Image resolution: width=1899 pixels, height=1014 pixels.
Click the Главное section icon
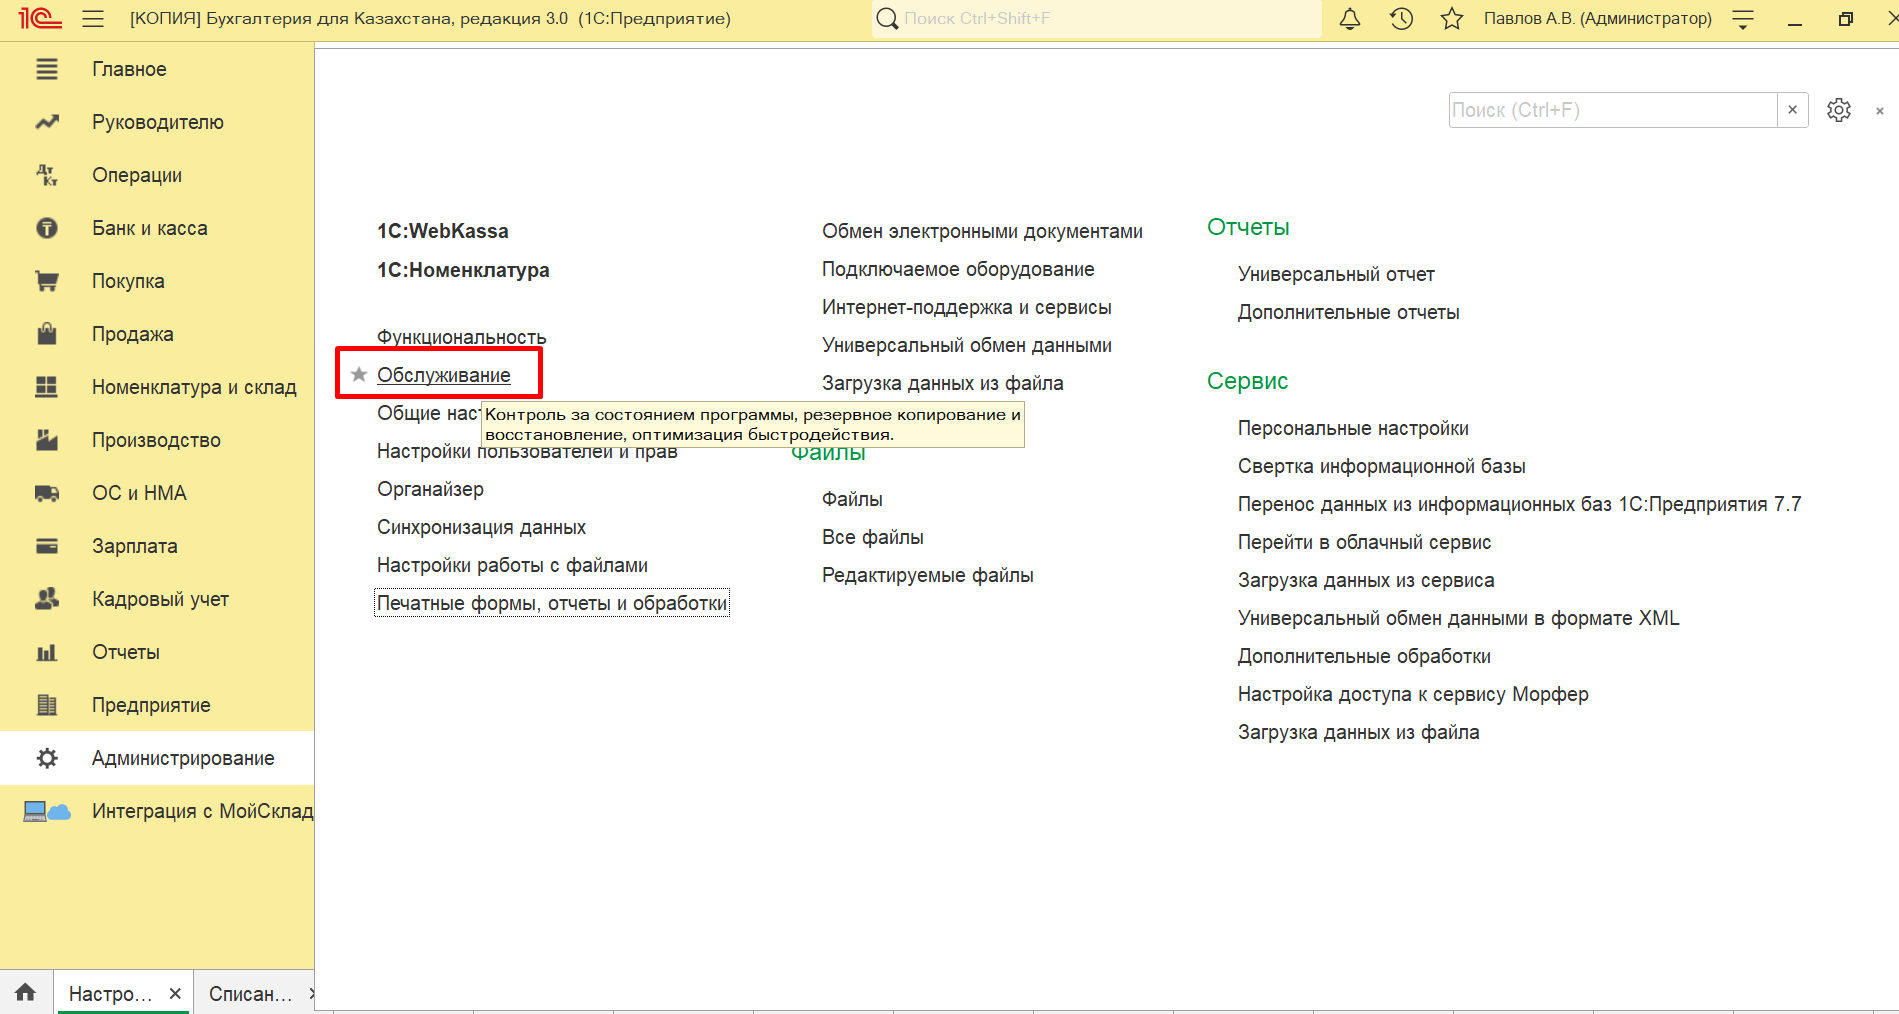[47, 69]
